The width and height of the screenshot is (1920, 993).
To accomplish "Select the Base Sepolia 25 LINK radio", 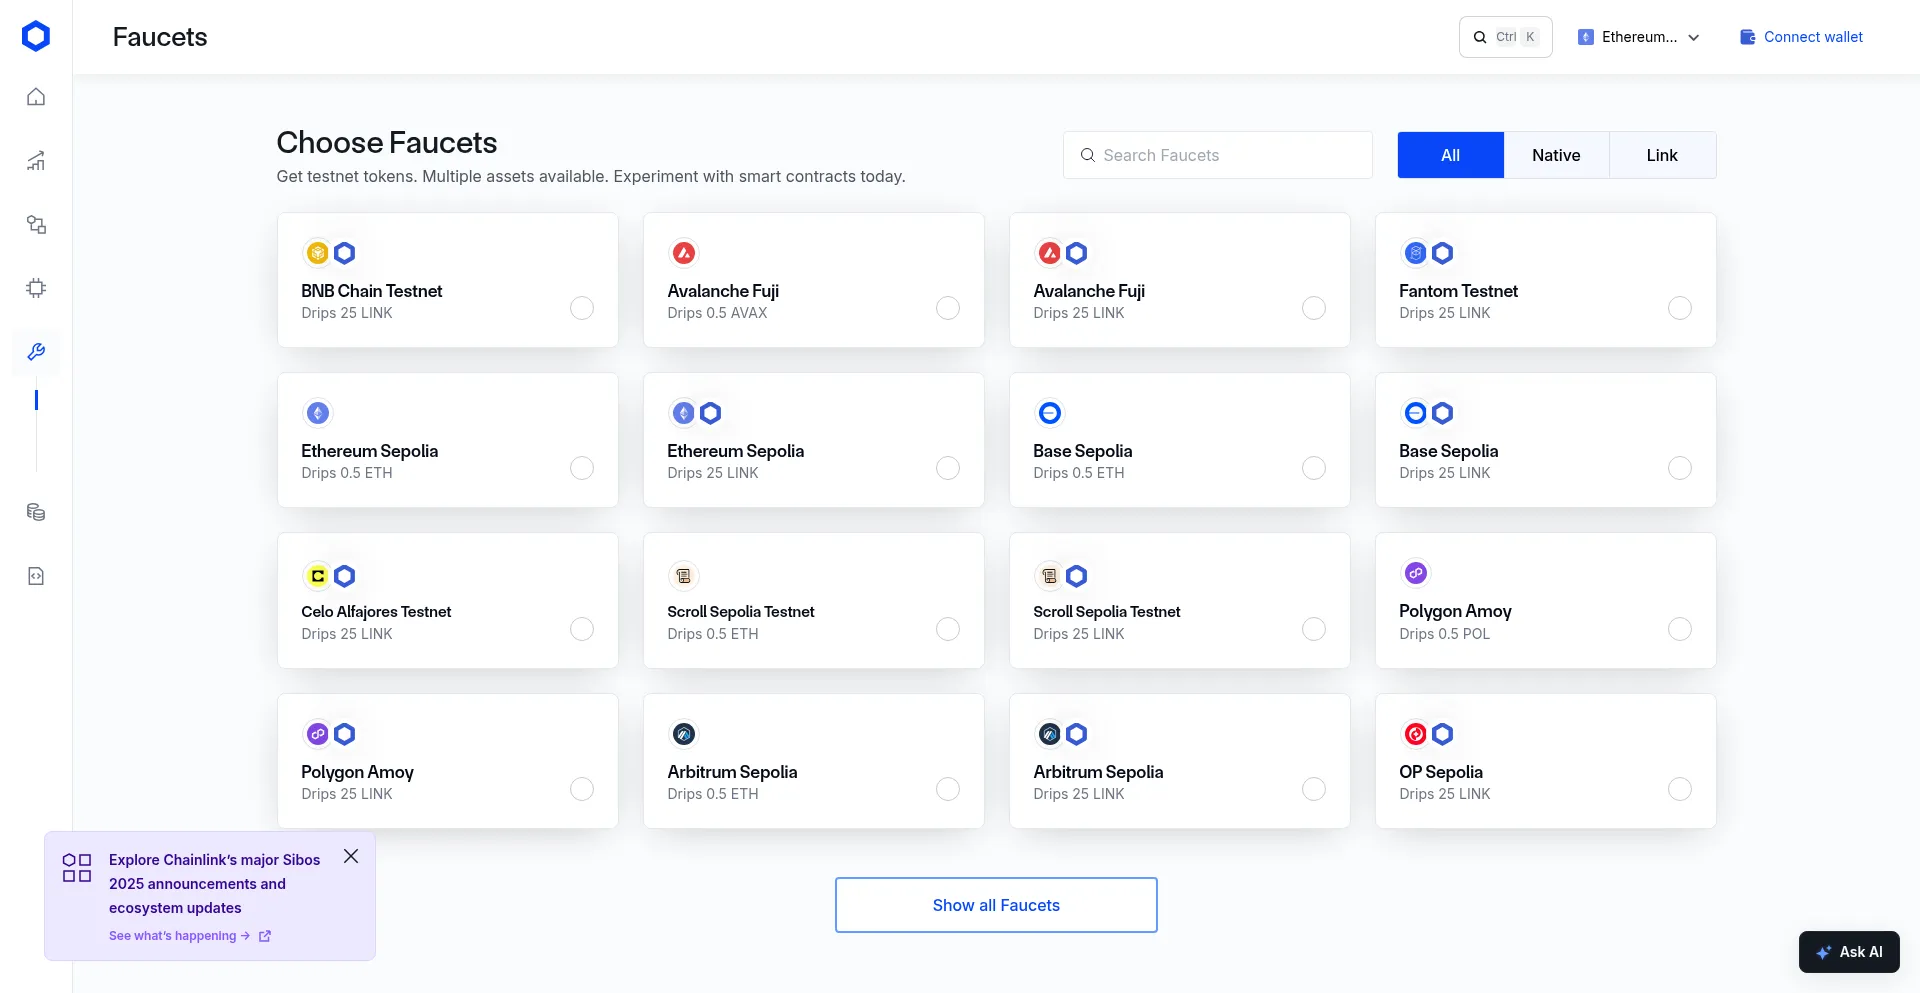I will coord(1680,468).
